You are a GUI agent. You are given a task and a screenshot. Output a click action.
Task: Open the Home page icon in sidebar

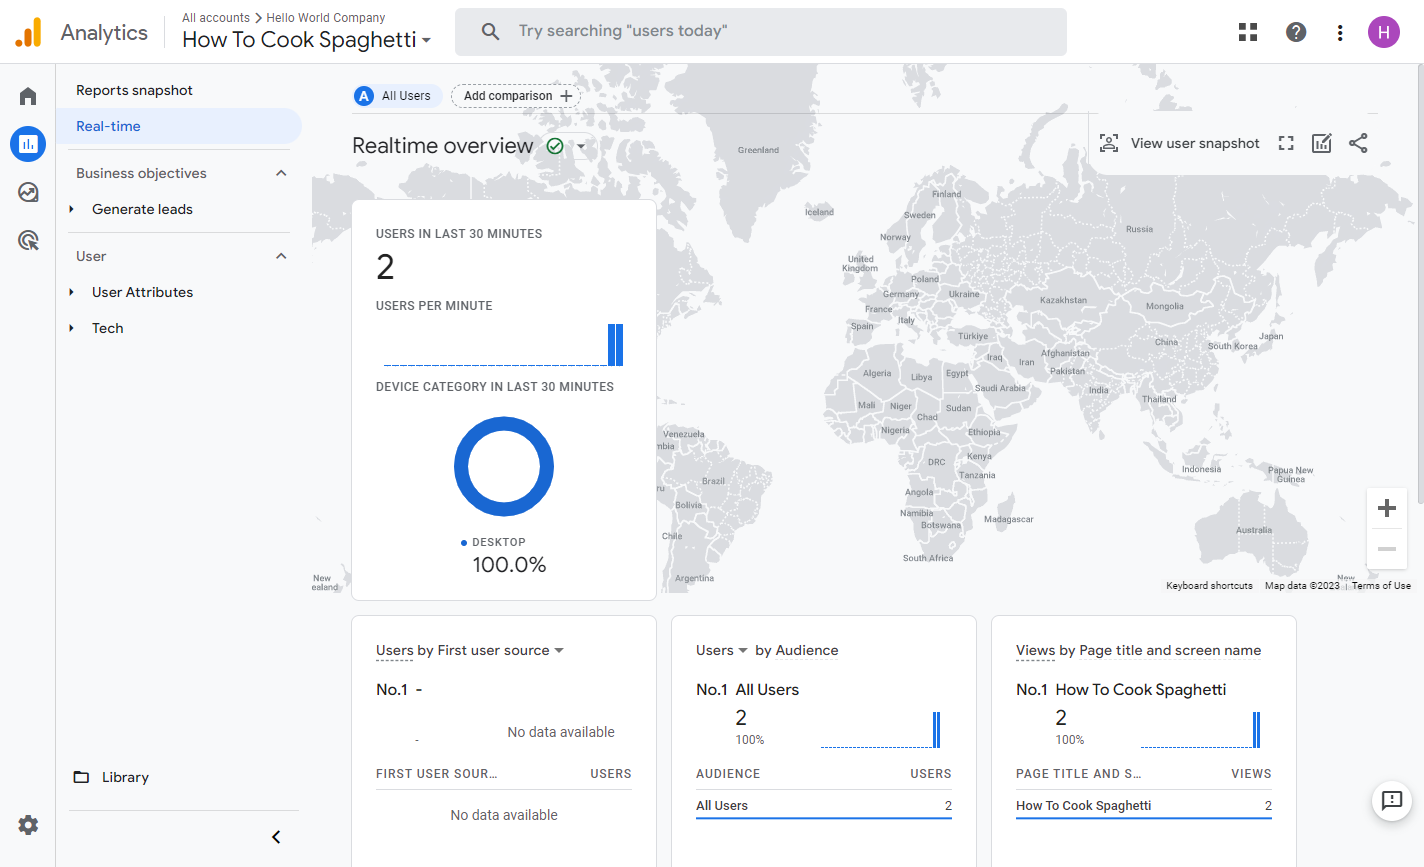(27, 95)
